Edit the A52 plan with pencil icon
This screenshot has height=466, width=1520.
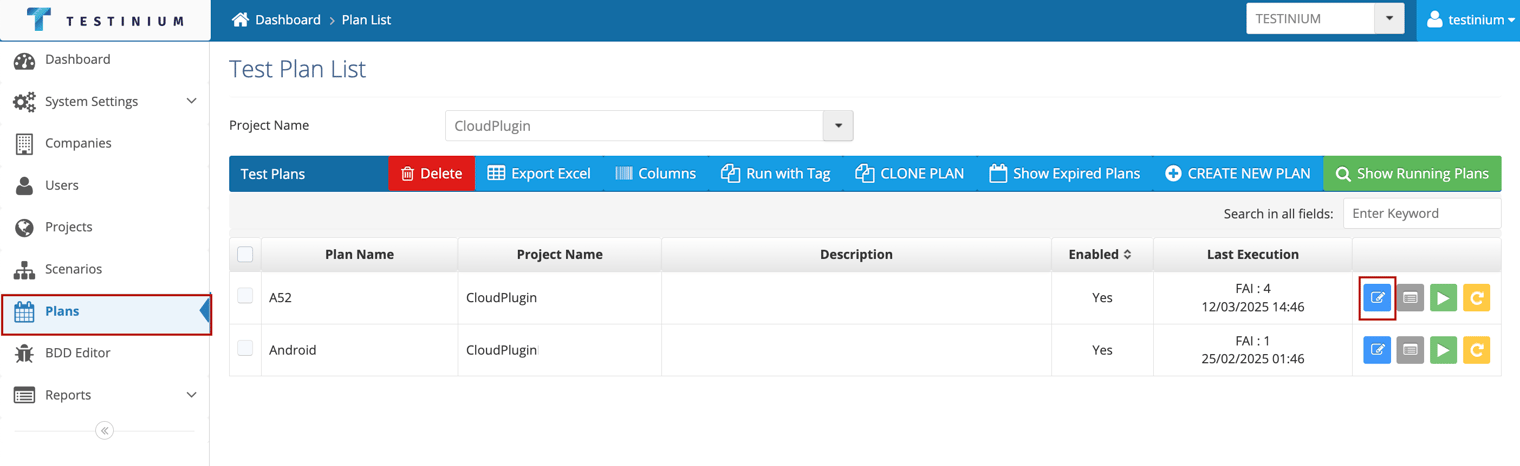[1377, 298]
